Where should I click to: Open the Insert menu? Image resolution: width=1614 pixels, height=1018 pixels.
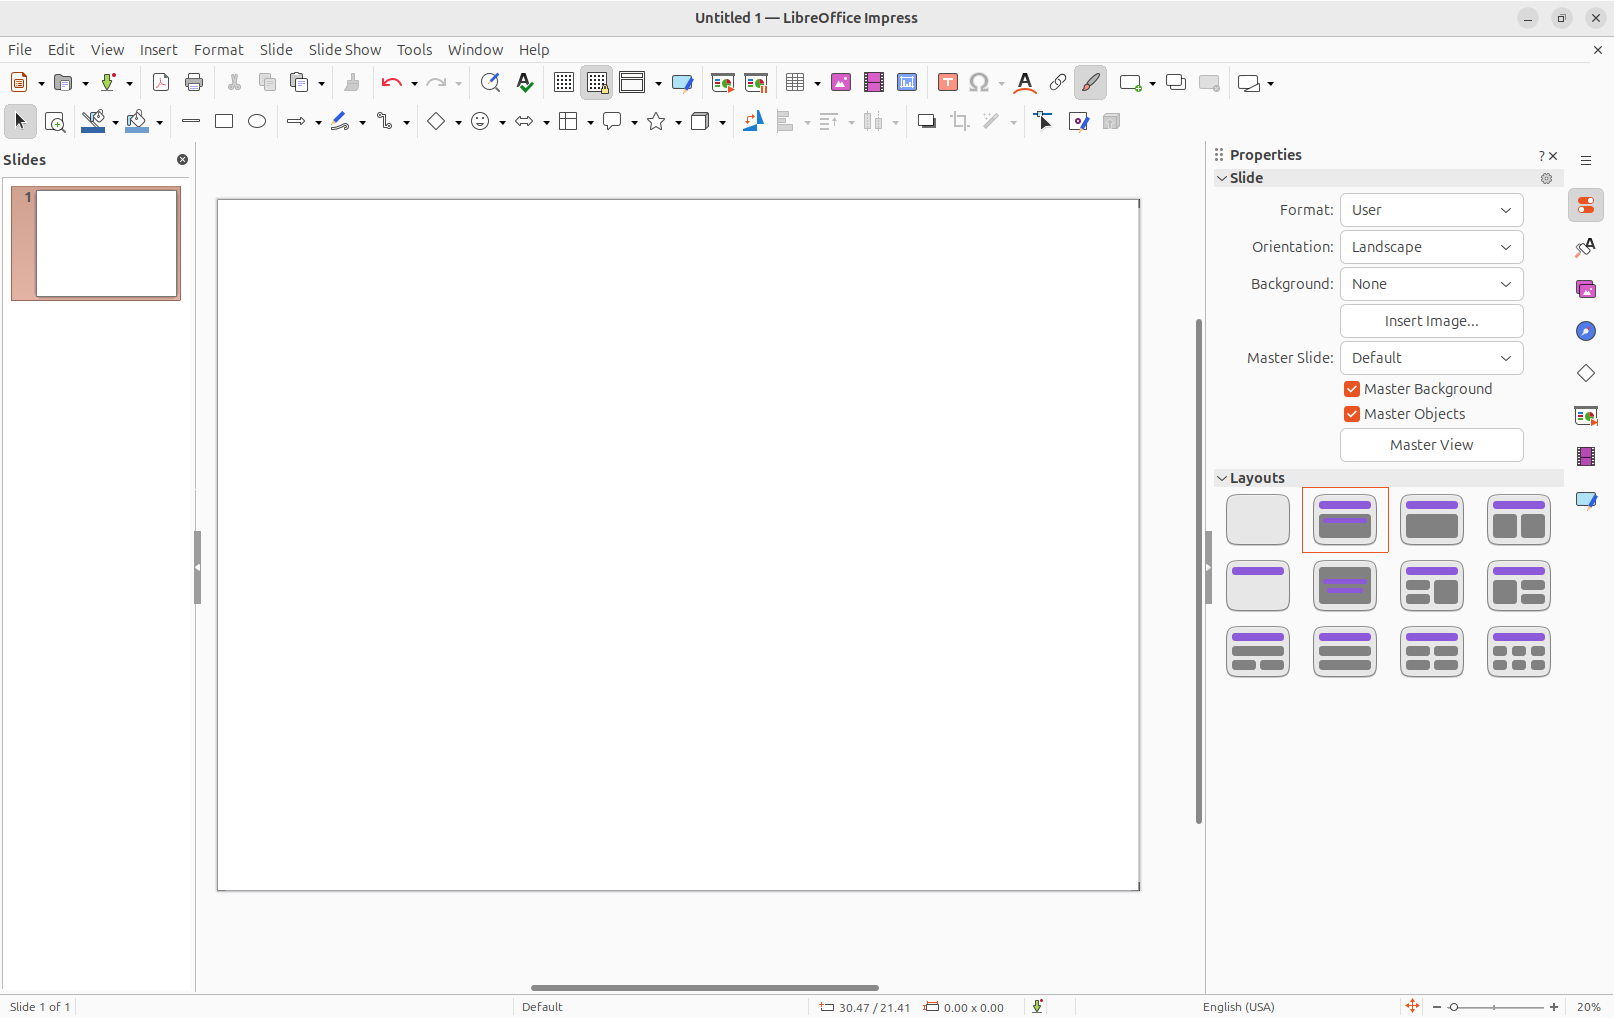click(158, 50)
